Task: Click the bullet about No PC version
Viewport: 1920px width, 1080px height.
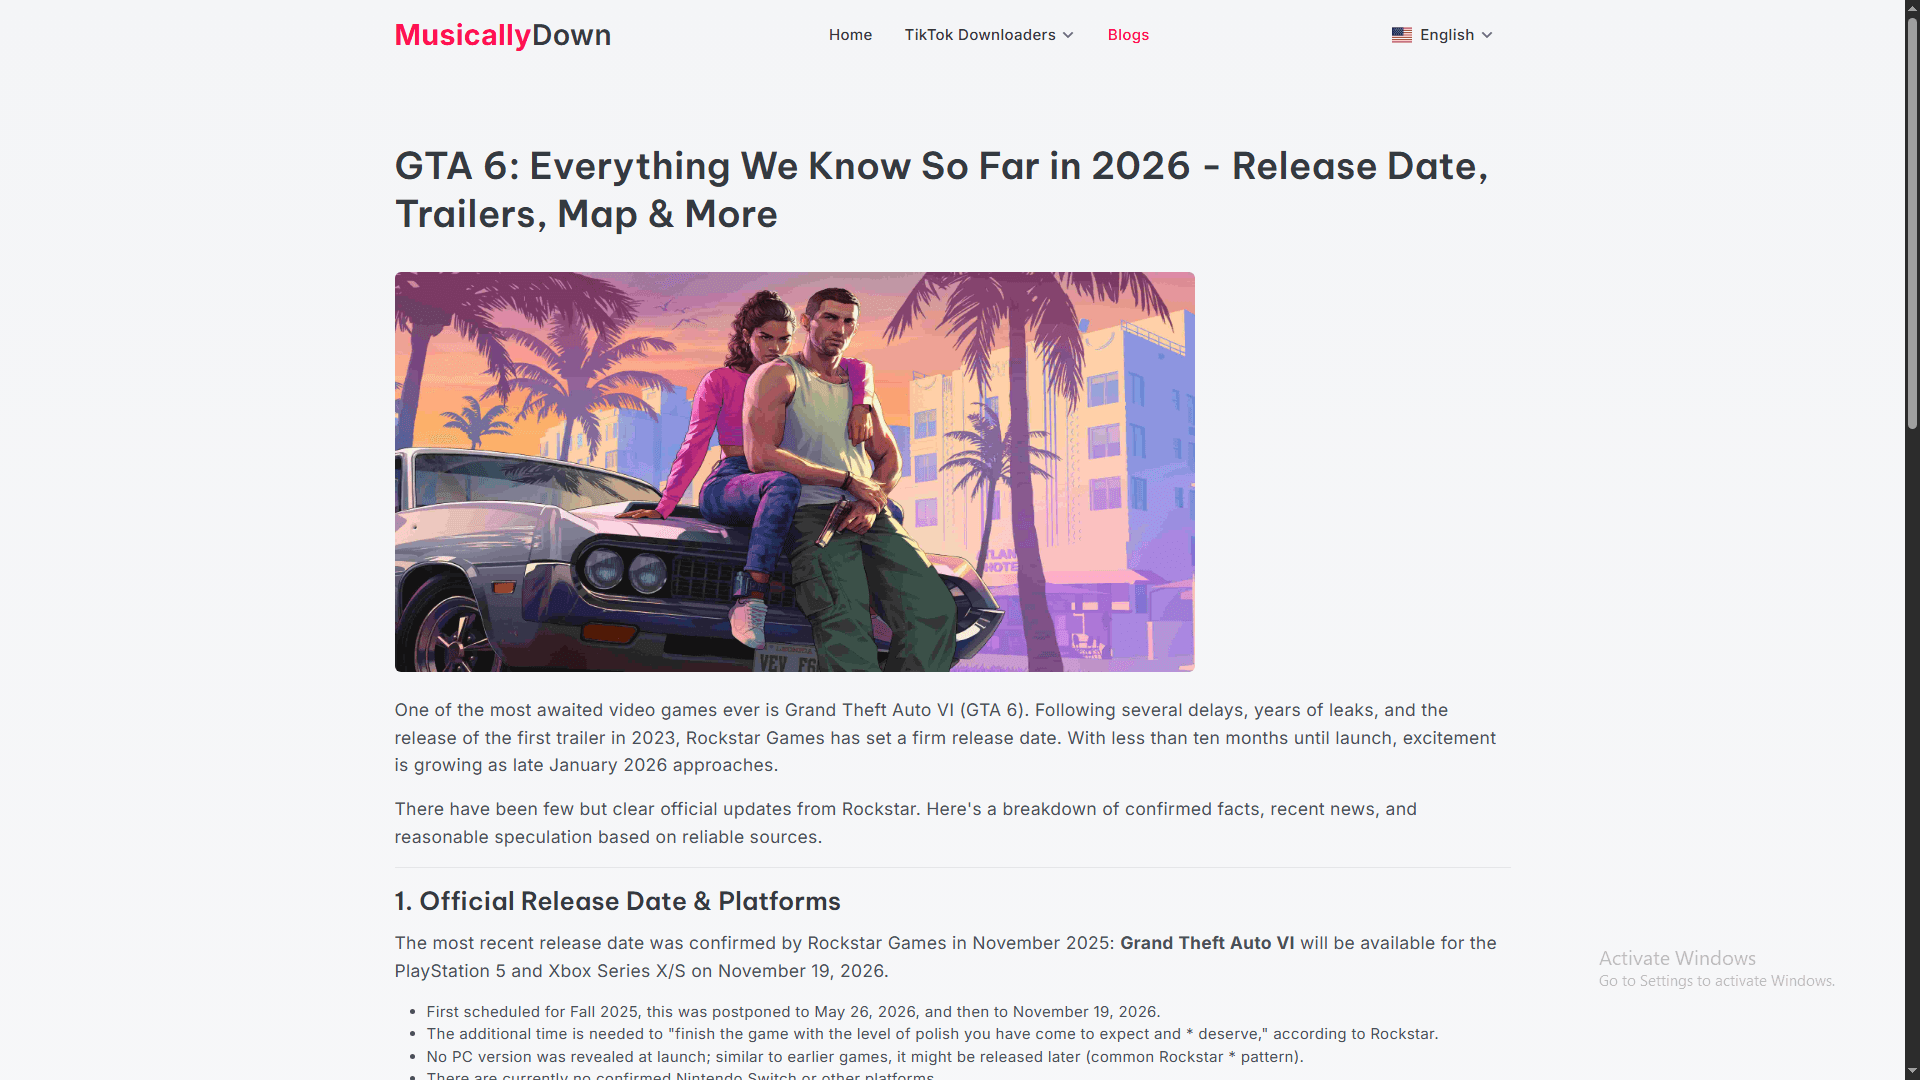Action: point(865,1057)
